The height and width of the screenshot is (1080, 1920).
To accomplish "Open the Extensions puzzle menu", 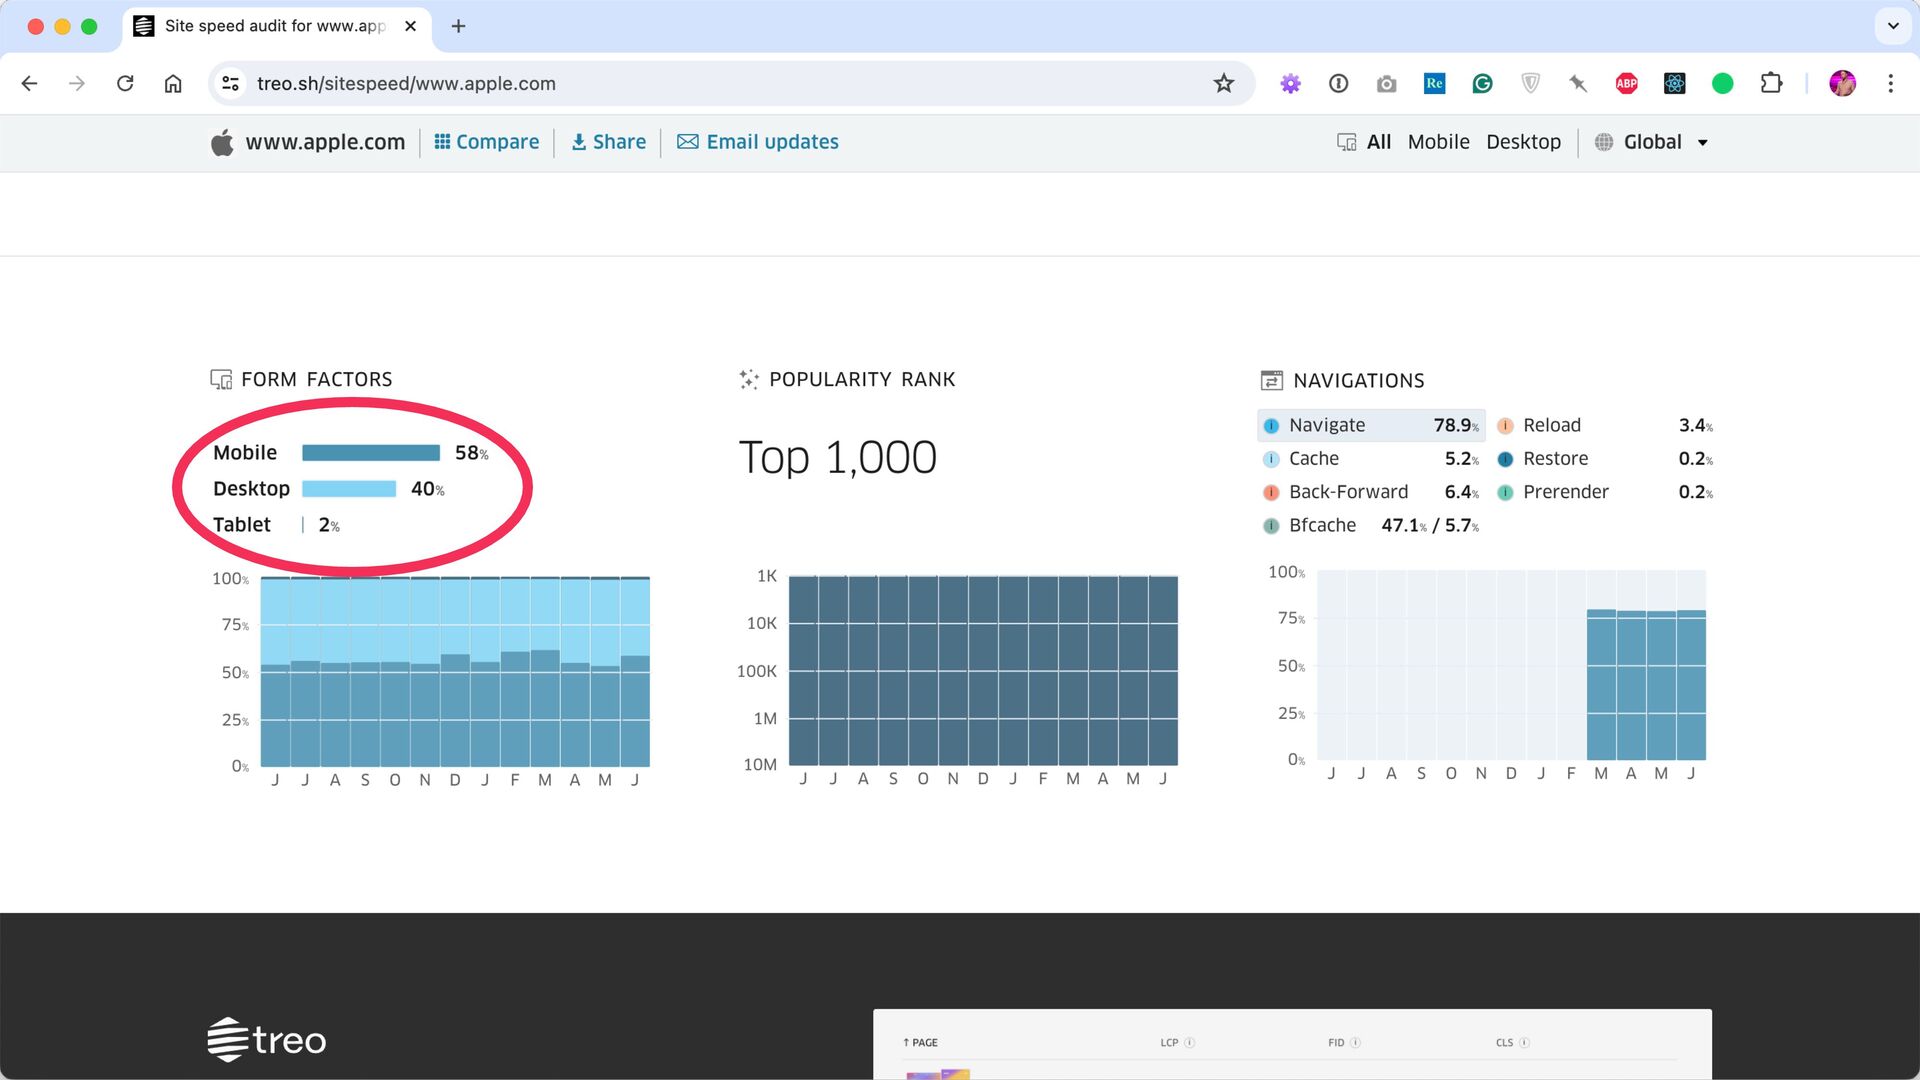I will (x=1771, y=84).
